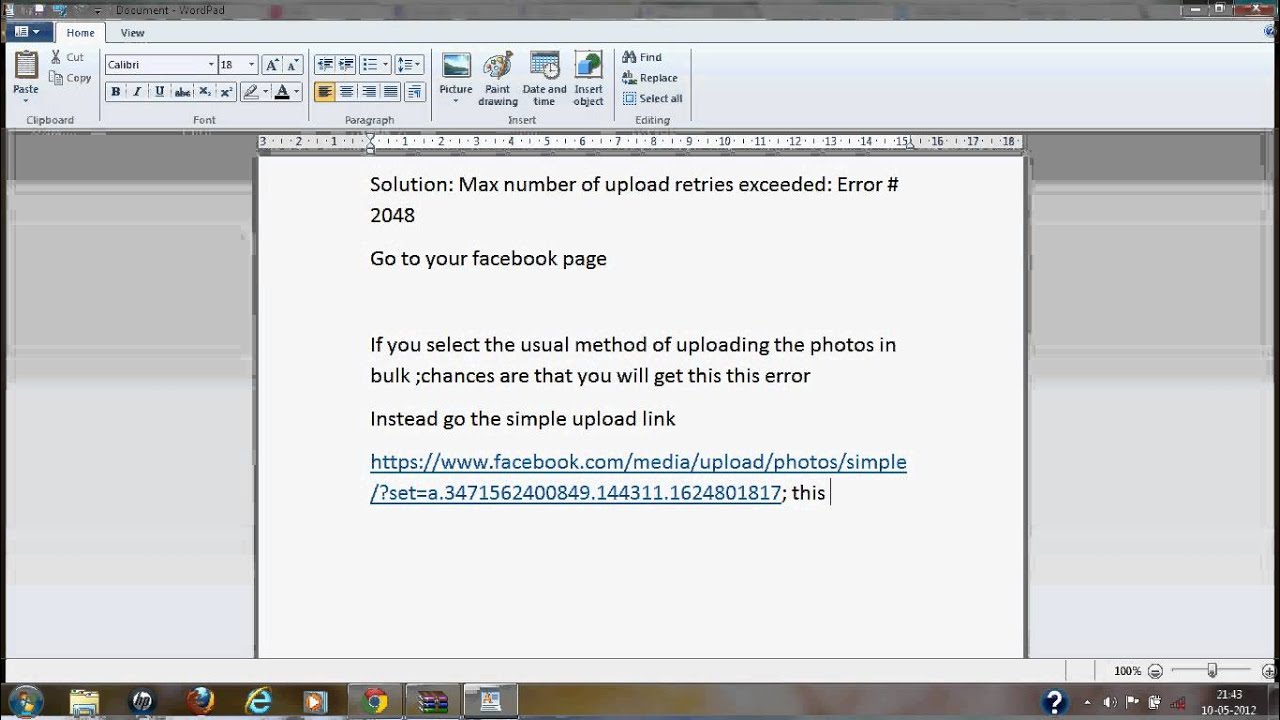Image resolution: width=1280 pixels, height=720 pixels.
Task: Click the Shrink font button
Action: [x=292, y=65]
